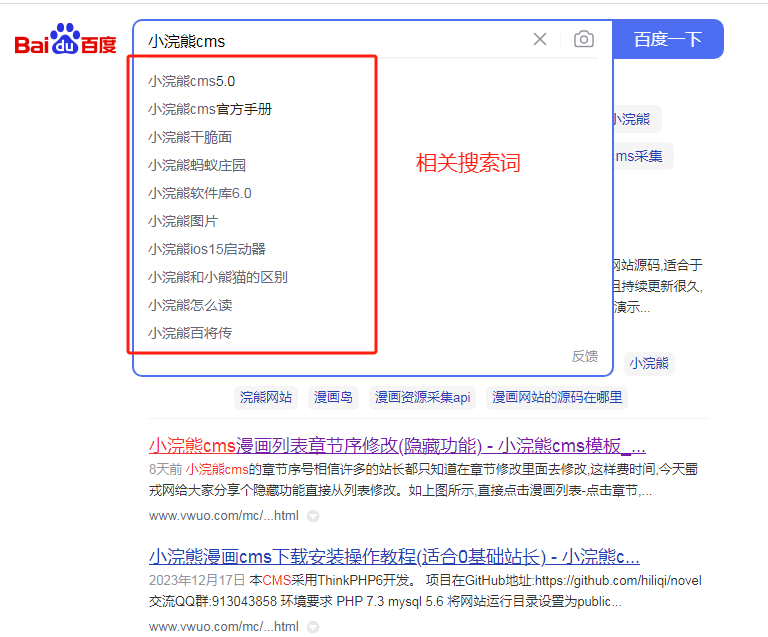Viewport: 768px width, 637px height.
Task: Select suggestion 小浣熊蚂蚁庄园
Action: point(197,165)
